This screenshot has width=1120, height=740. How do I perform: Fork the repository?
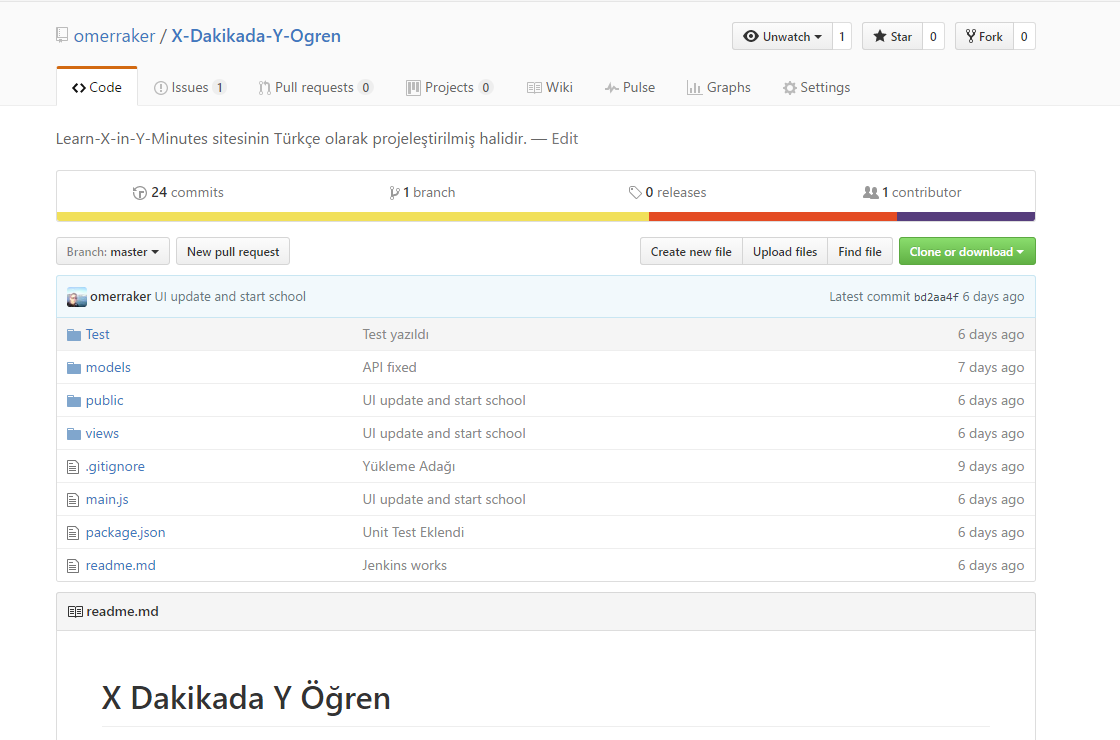coord(984,36)
